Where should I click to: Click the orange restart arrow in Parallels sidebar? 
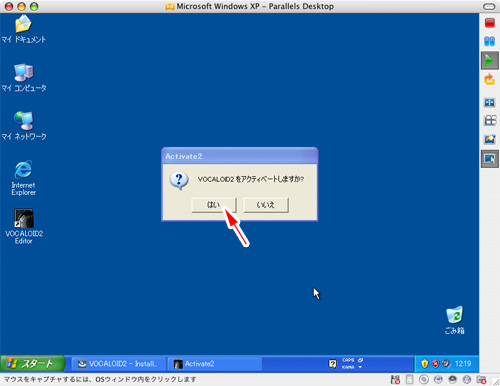(x=490, y=79)
